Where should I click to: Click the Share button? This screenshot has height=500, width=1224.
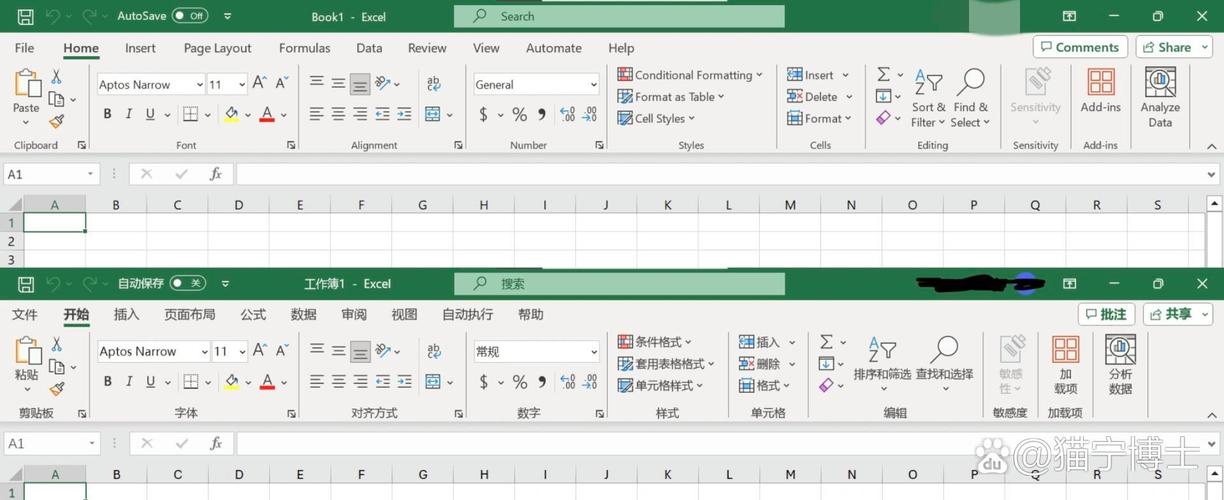(1174, 47)
